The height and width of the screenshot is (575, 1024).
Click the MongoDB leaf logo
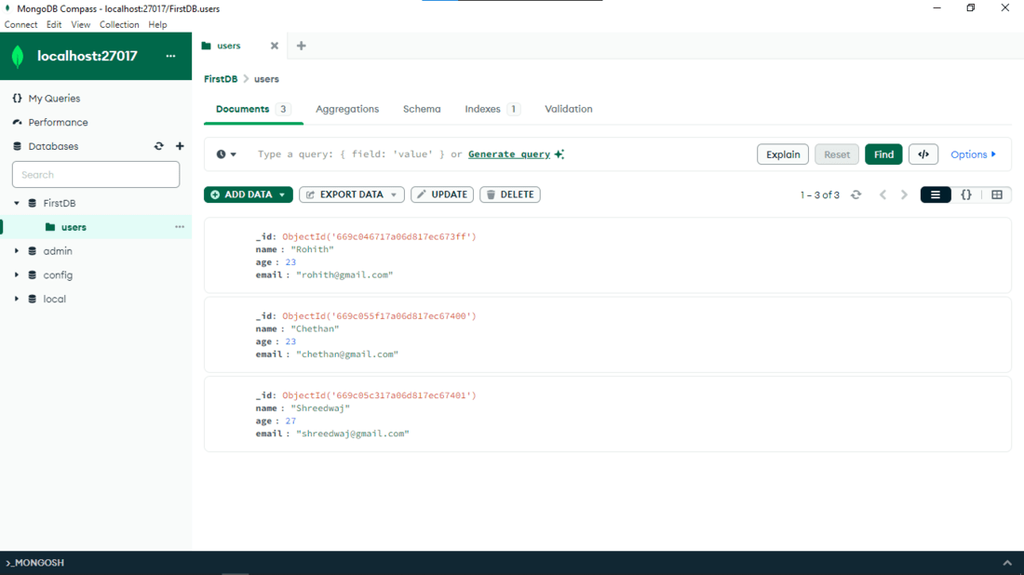pyautogui.click(x=18, y=56)
